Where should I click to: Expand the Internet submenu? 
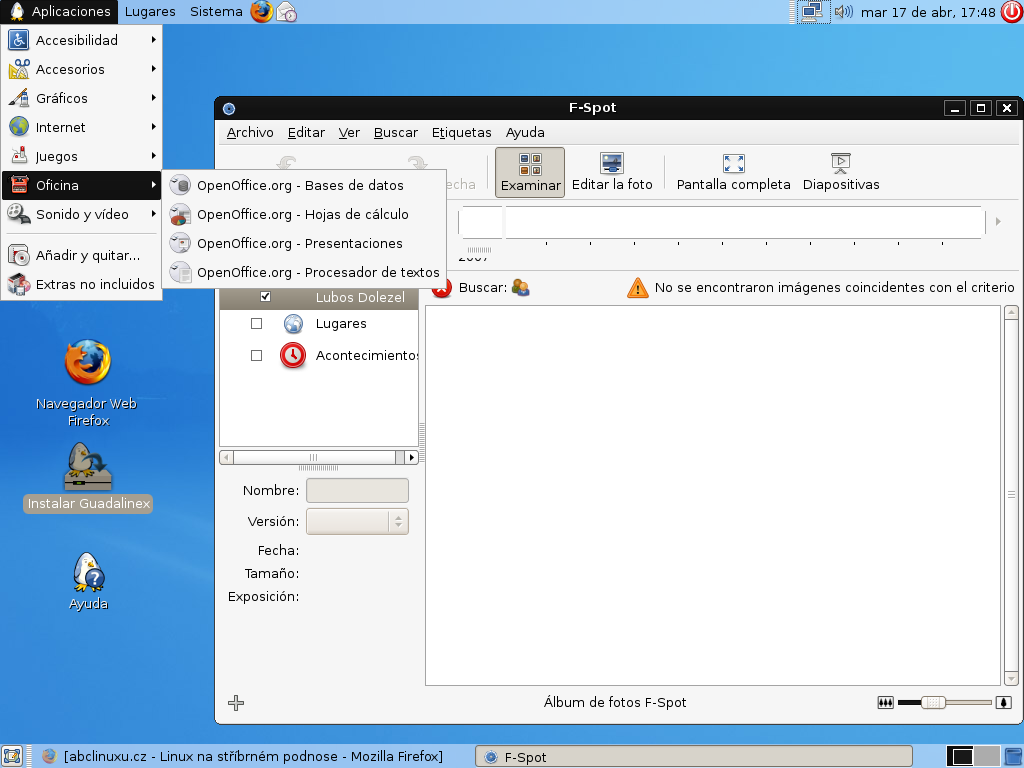point(81,127)
